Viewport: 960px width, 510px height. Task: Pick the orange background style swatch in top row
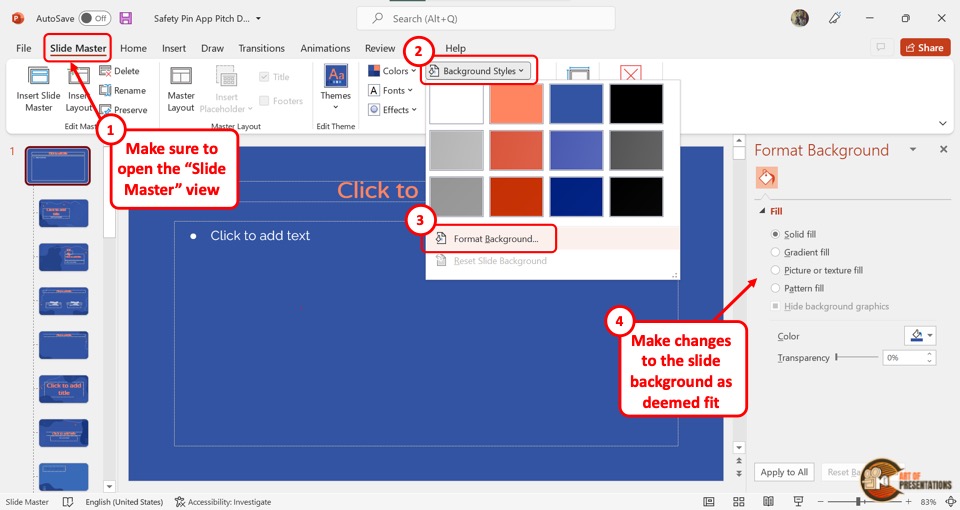coord(516,103)
